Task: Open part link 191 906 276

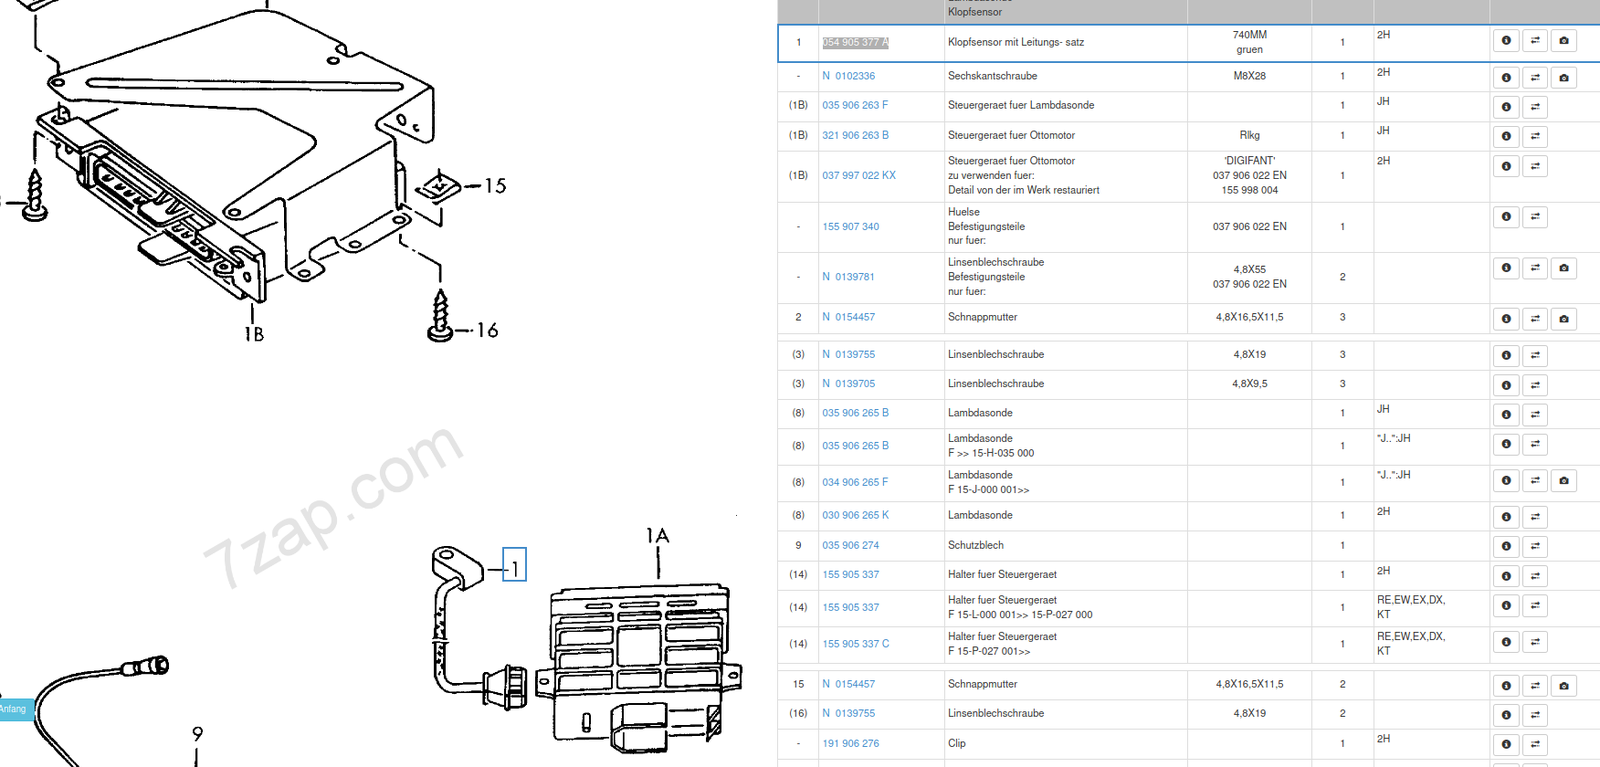Action: [x=850, y=744]
